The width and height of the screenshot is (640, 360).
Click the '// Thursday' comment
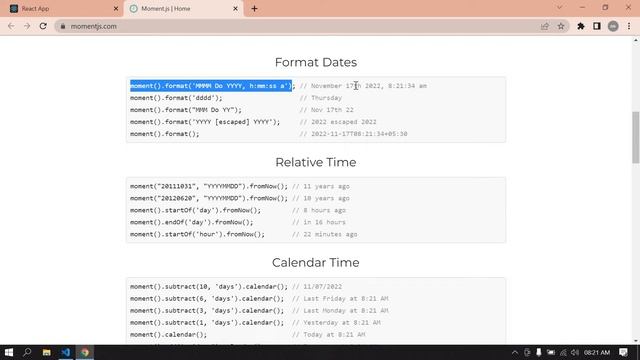pyautogui.click(x=321, y=98)
